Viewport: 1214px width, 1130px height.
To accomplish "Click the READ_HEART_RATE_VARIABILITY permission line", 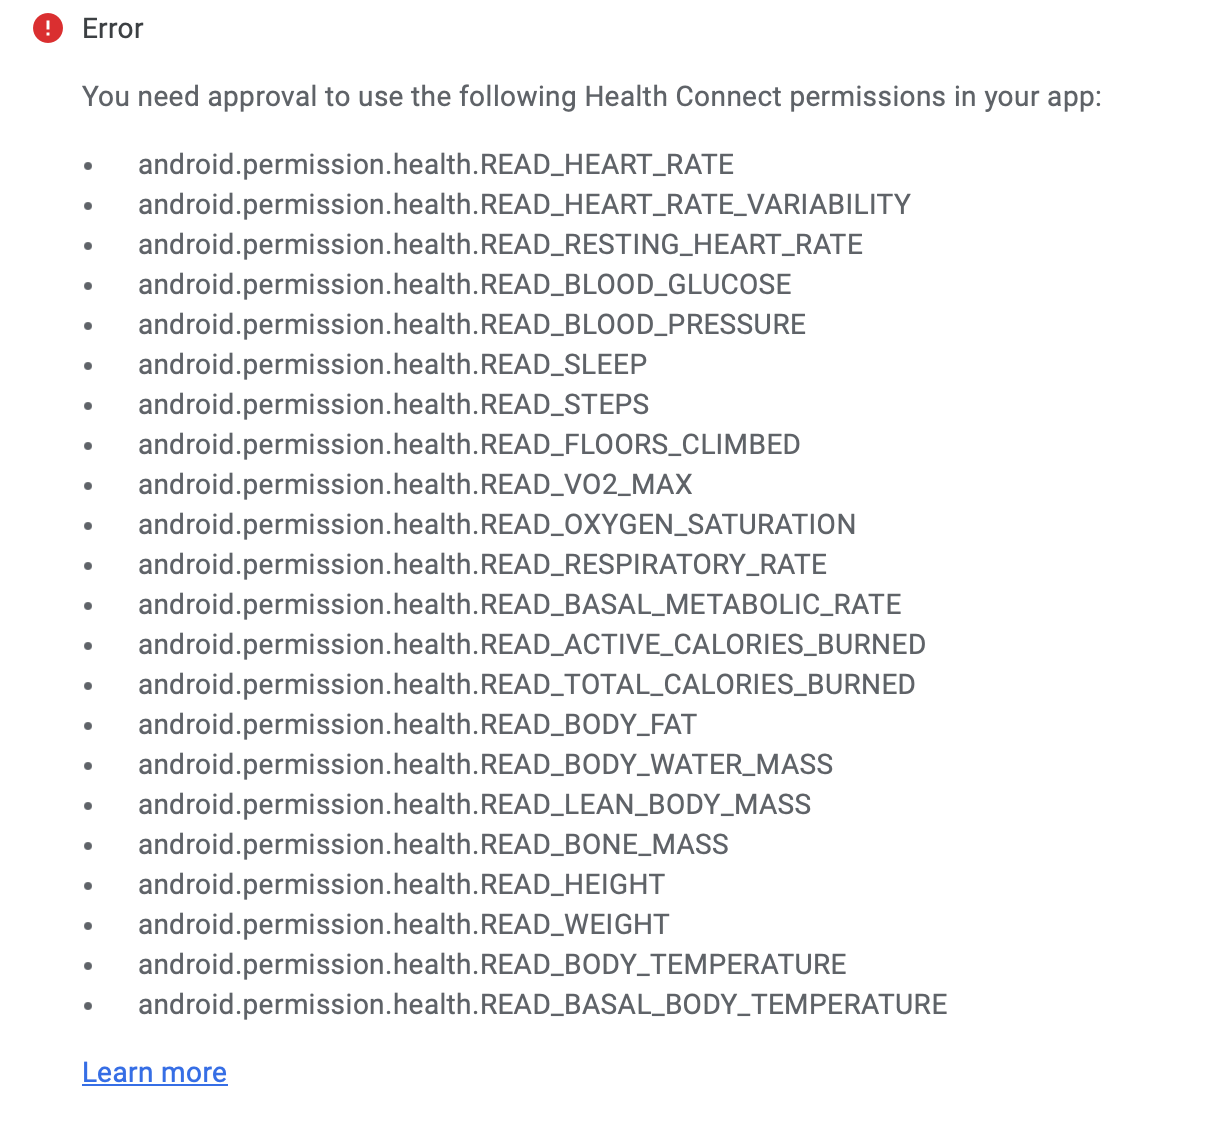I will pyautogui.click(x=524, y=204).
